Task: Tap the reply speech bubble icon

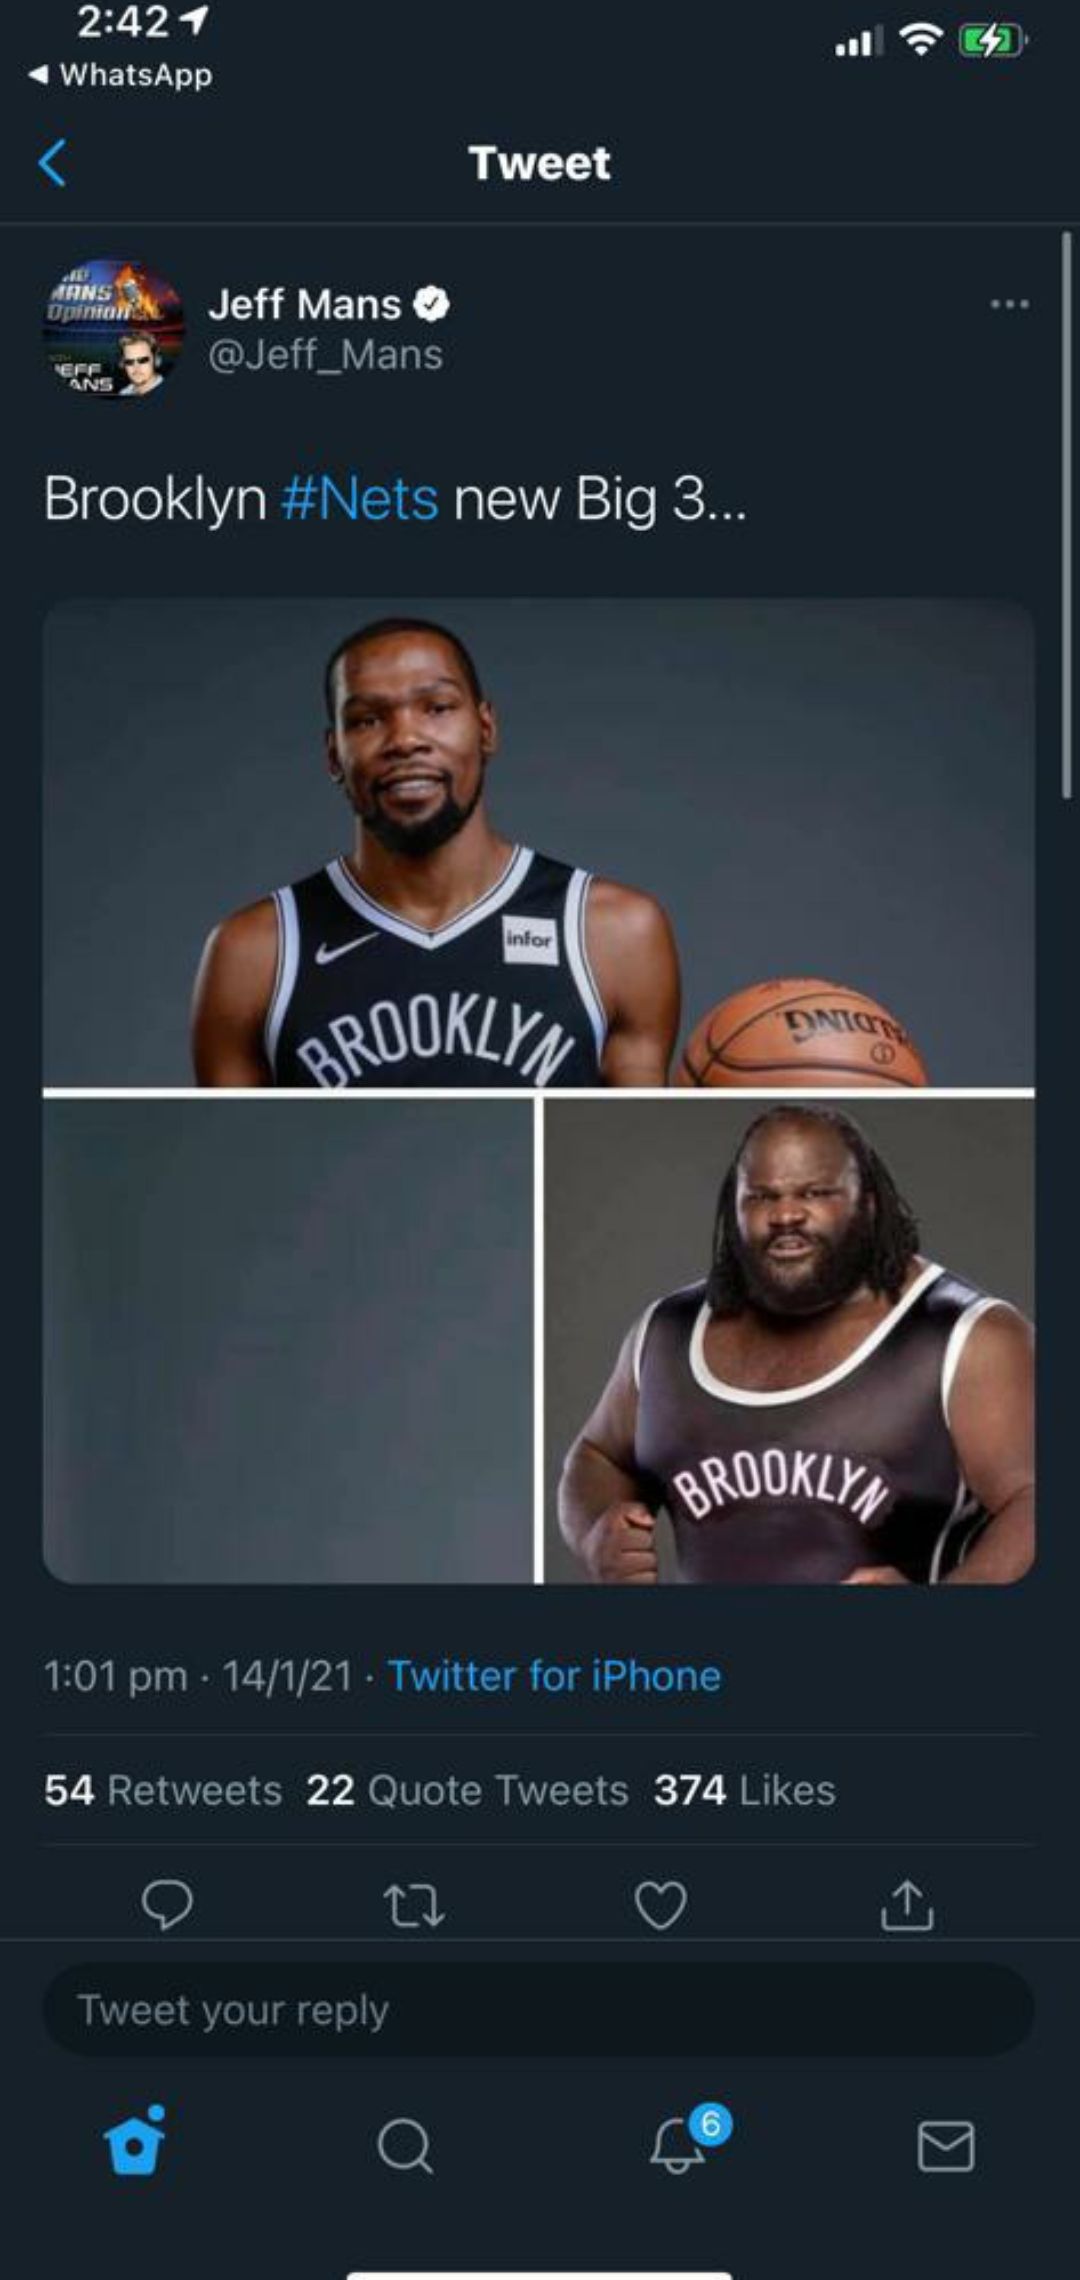Action: point(167,1904)
